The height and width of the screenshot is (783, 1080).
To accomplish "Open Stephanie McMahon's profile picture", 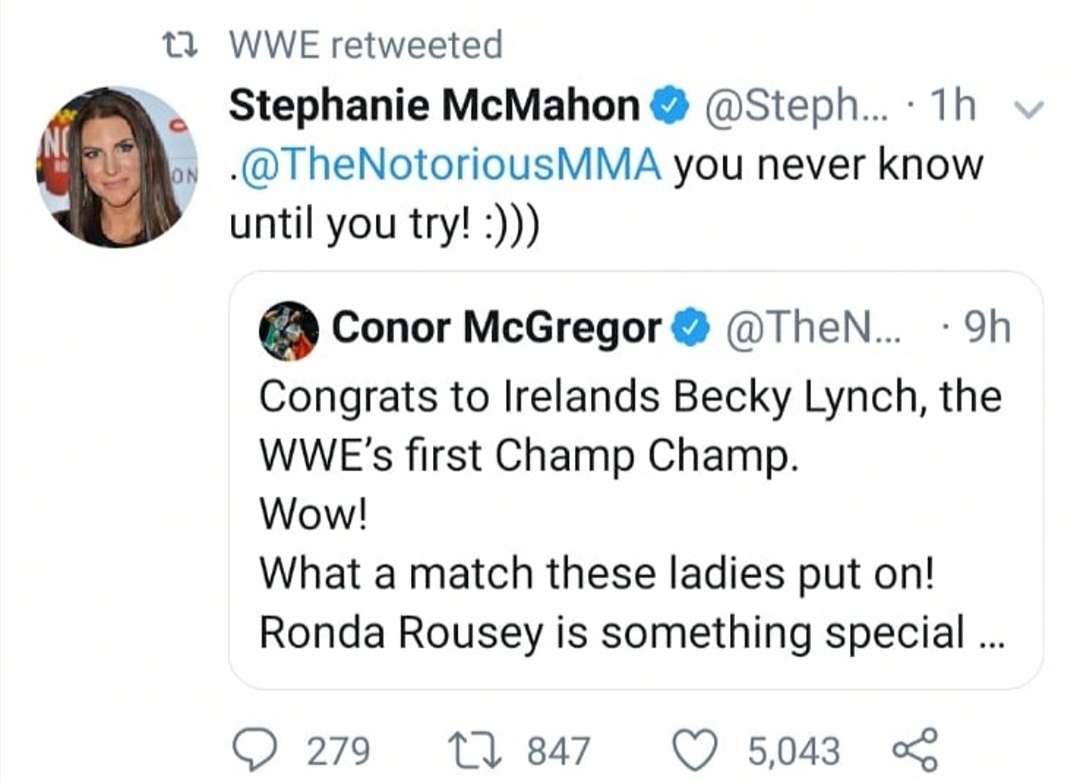I will pyautogui.click(x=118, y=167).
